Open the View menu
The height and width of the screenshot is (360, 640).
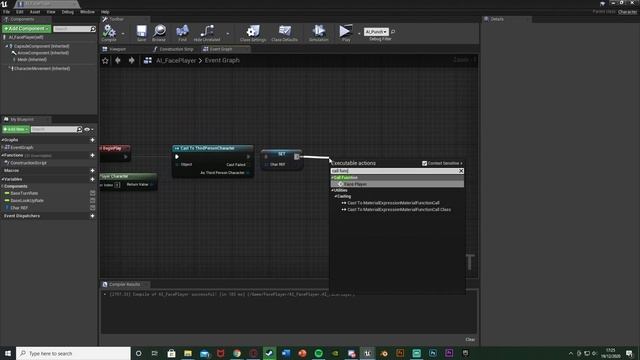pos(51,12)
